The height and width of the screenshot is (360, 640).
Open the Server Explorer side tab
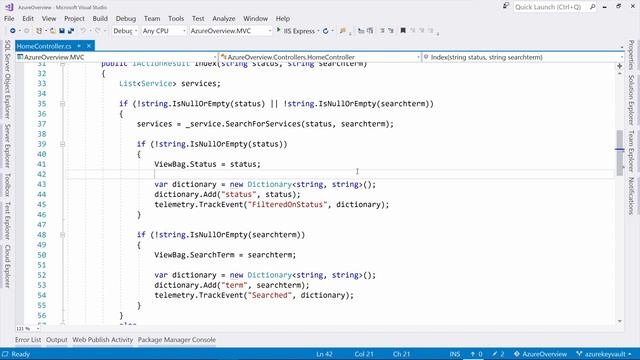coord(7,145)
